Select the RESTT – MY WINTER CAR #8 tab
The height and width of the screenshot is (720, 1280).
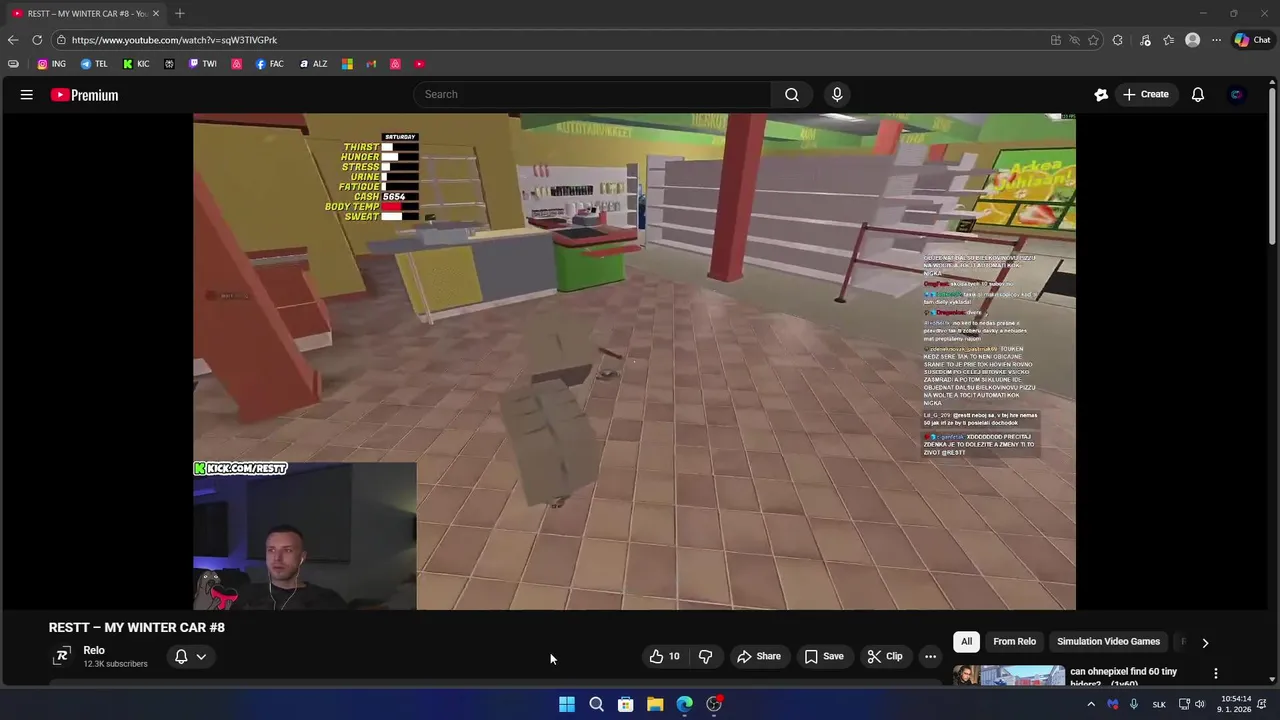(84, 13)
